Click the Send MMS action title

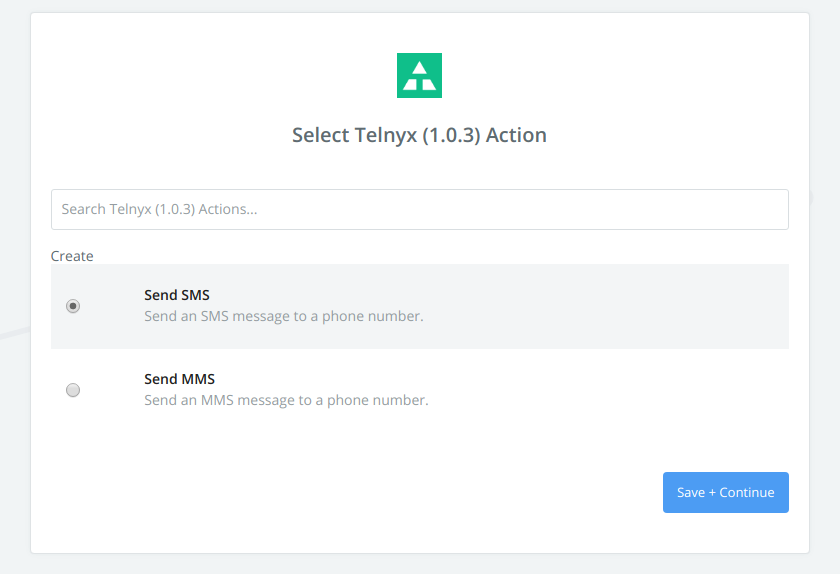point(179,379)
